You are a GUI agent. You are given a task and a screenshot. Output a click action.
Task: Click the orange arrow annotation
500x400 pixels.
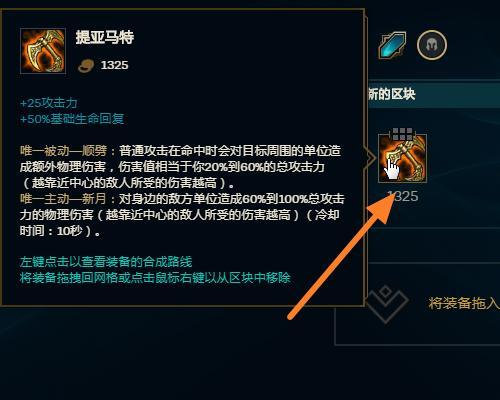(341, 256)
